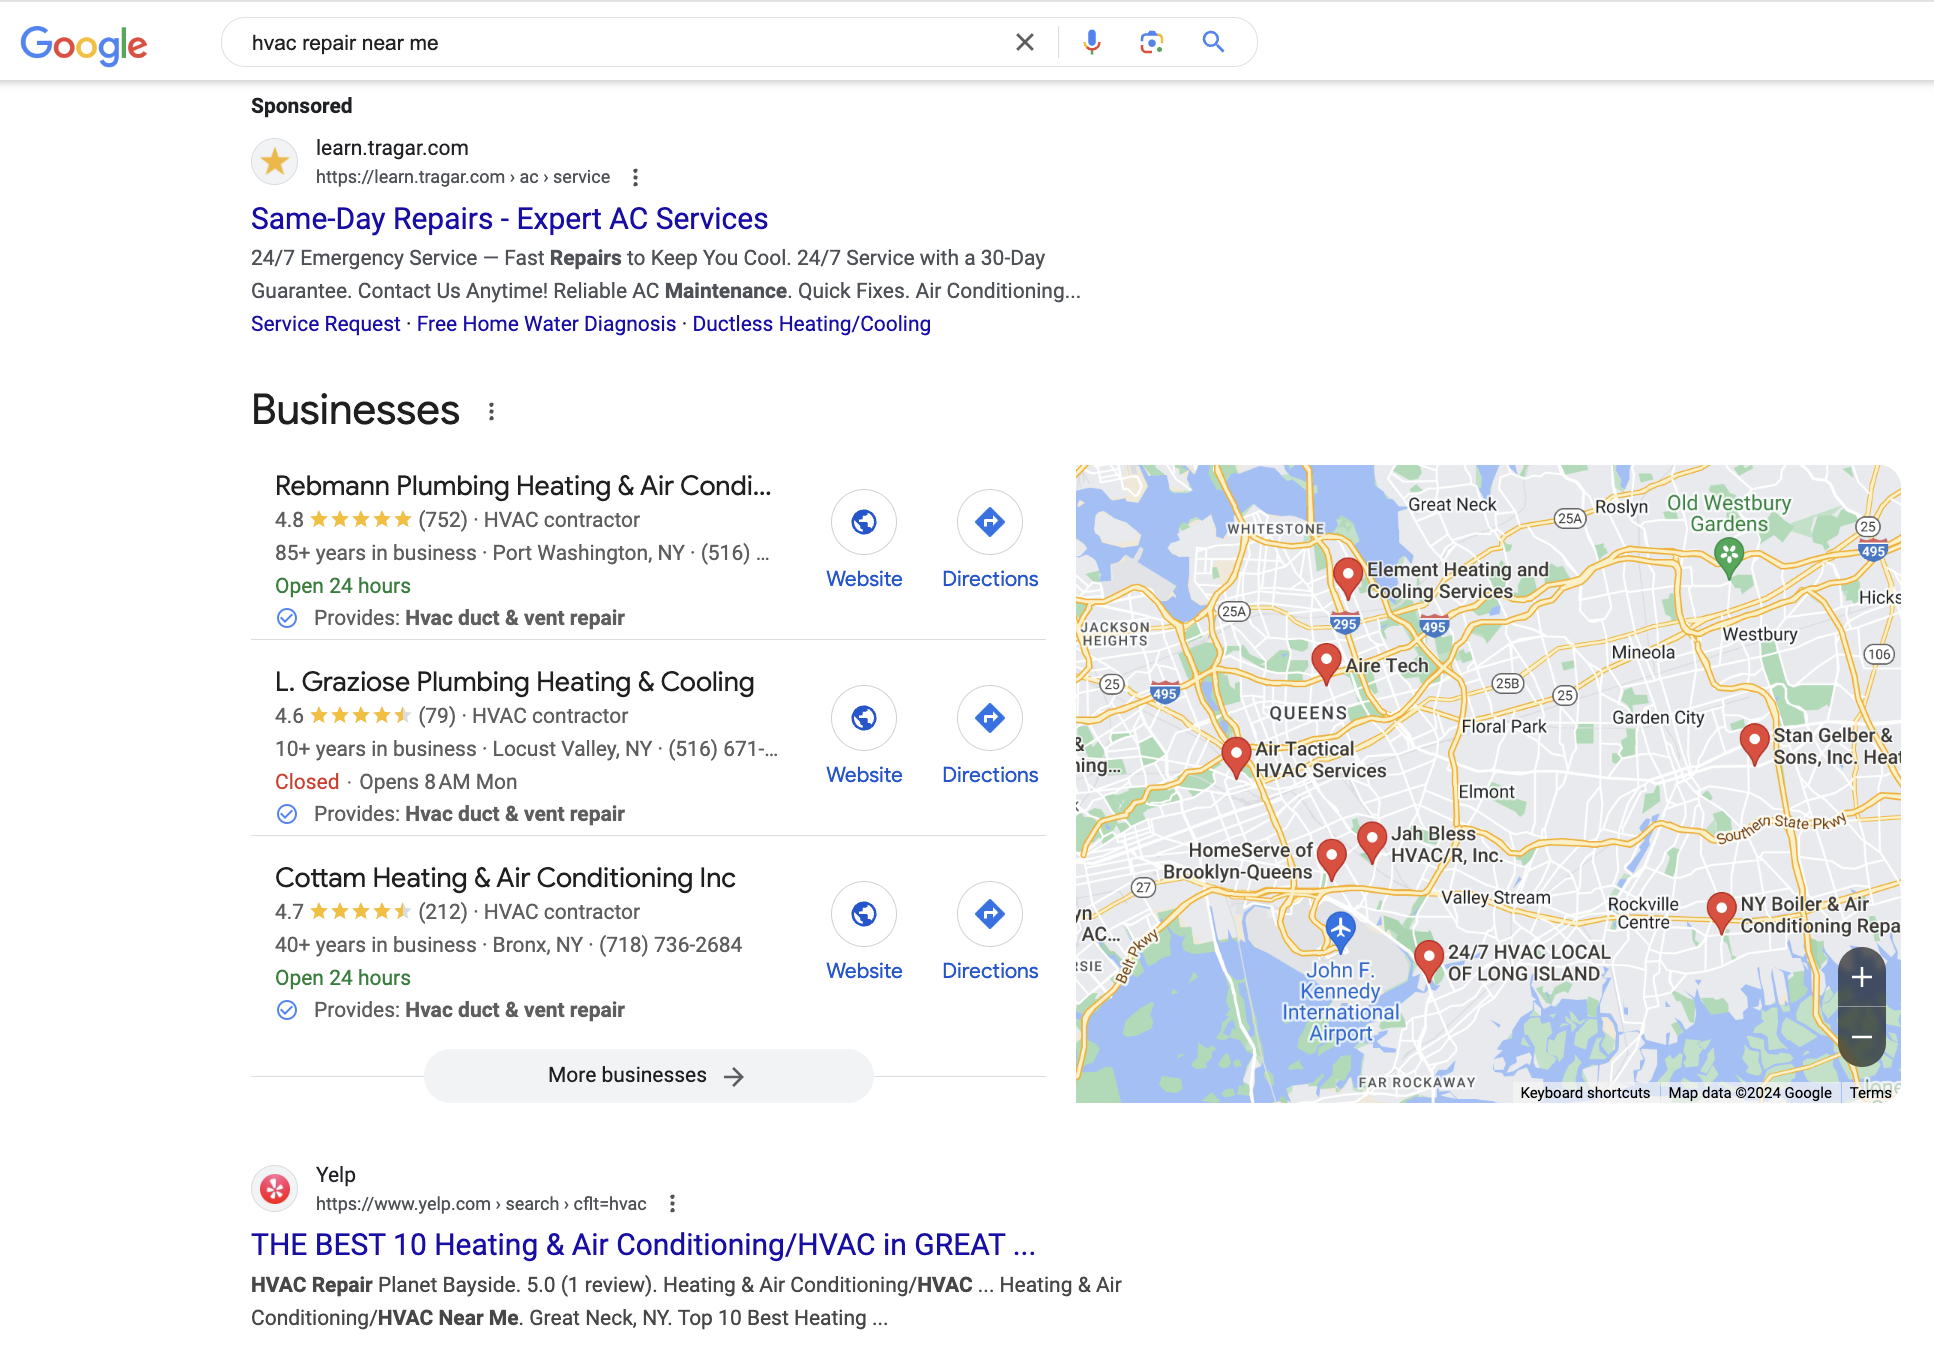1934x1358 pixels.
Task: Click Rebmann Website text label
Action: point(864,579)
